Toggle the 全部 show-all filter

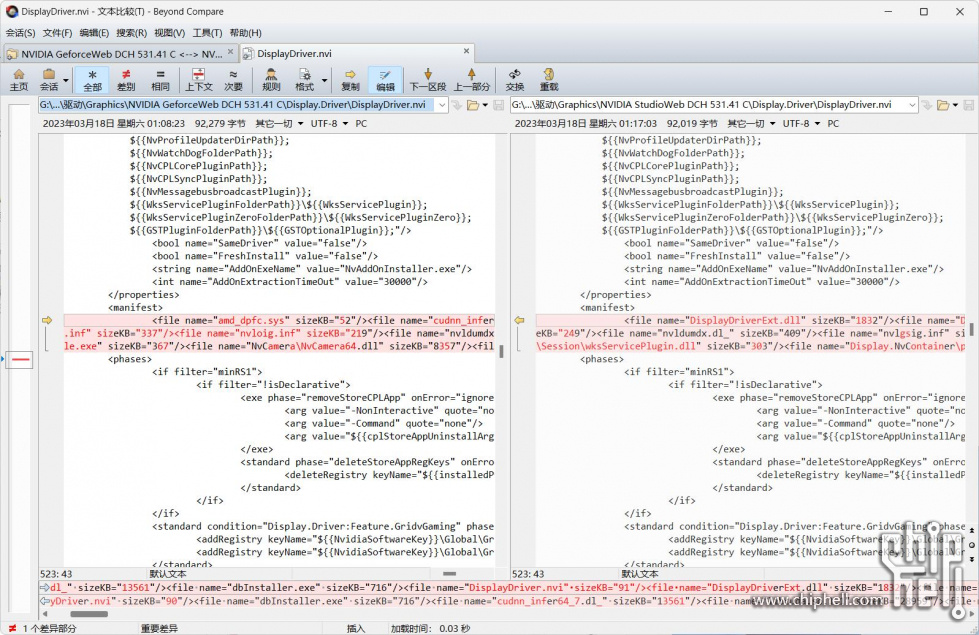[x=92, y=80]
